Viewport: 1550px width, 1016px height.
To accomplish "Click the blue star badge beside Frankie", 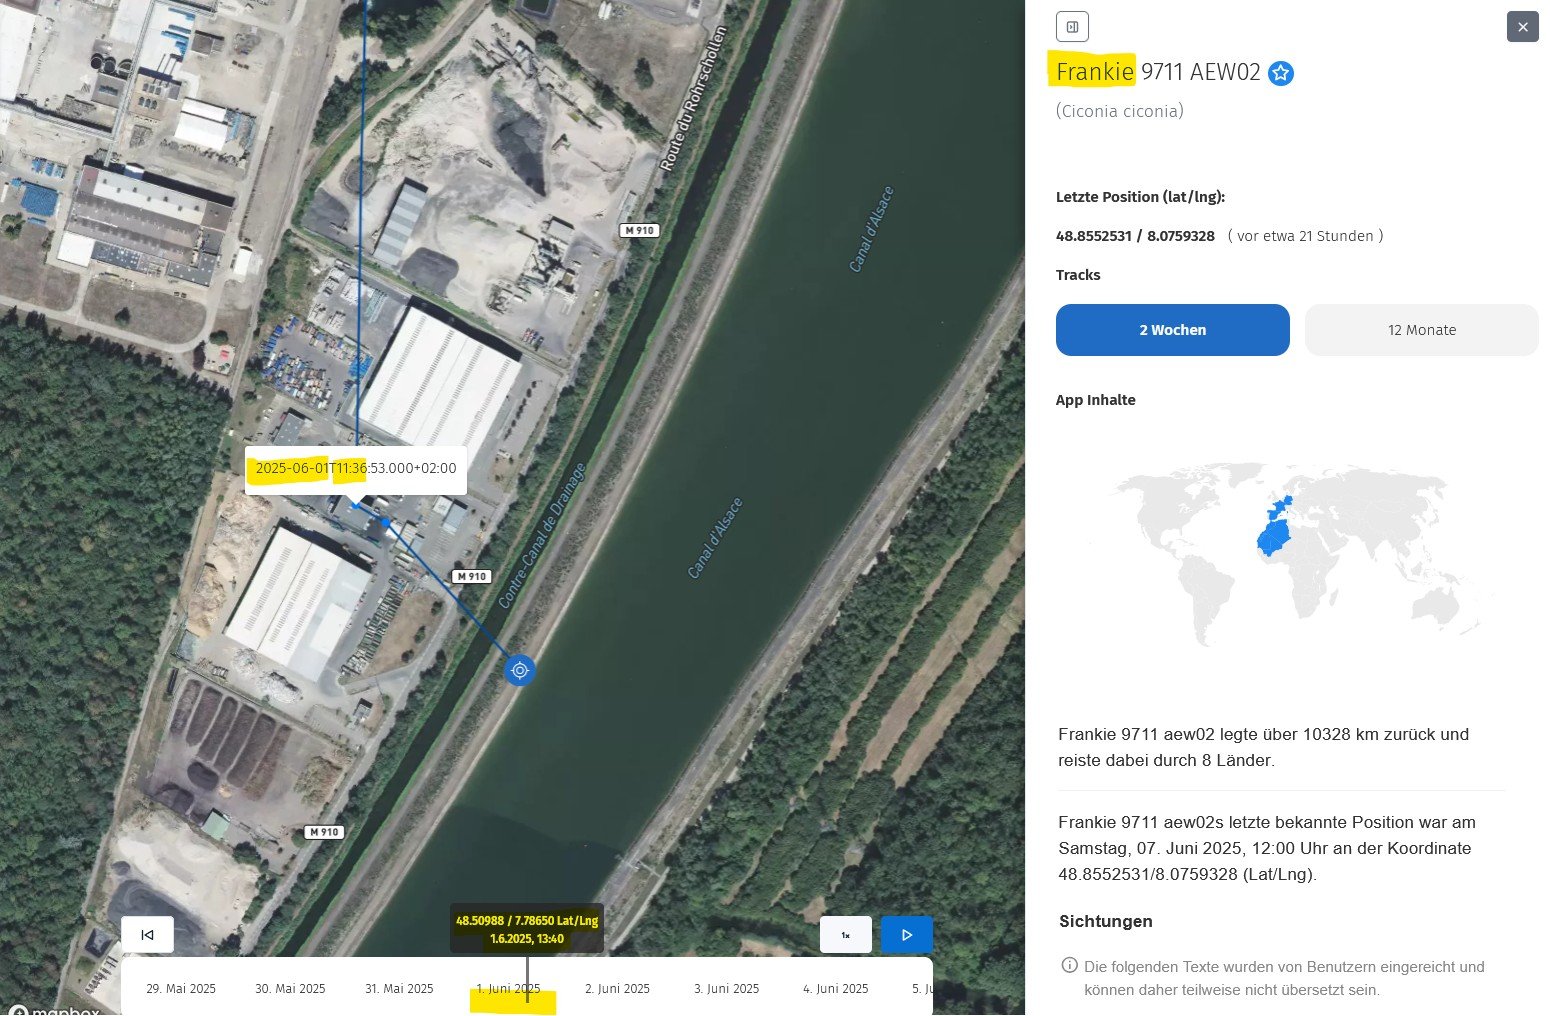I will point(1281,73).
